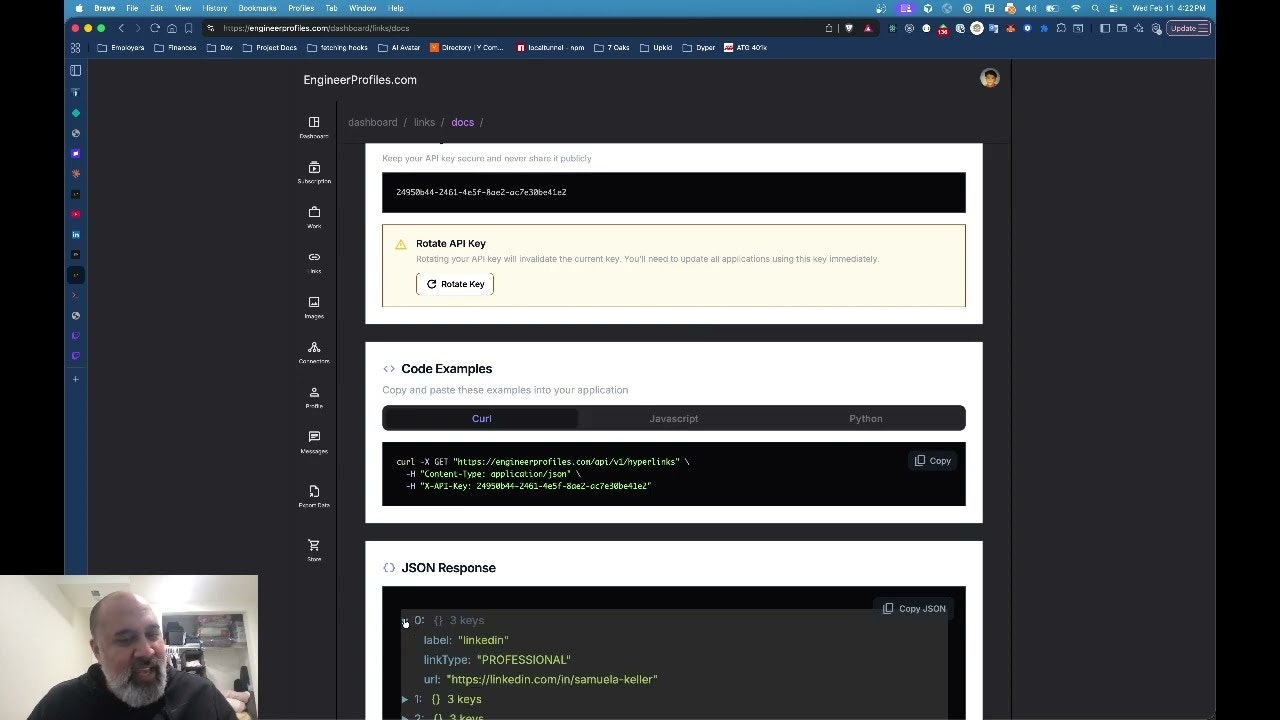Click the date and time in menu bar

coord(1169,8)
